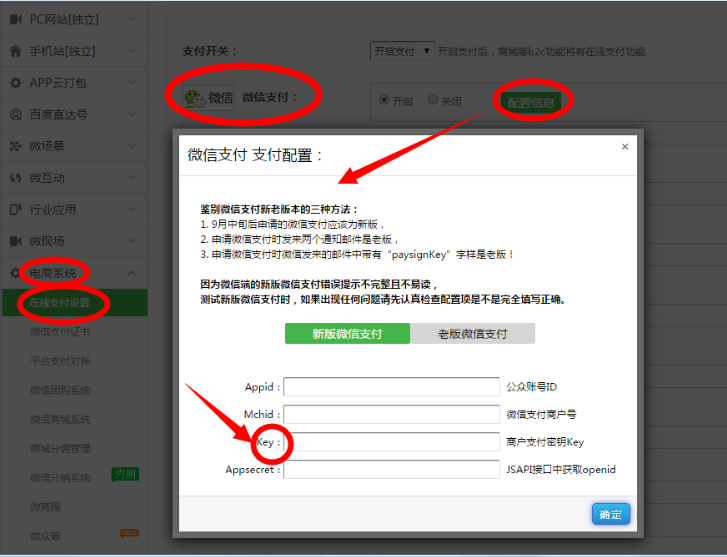Click the WeChat logo beside 微信支付
This screenshot has height=557, width=727.
193,97
